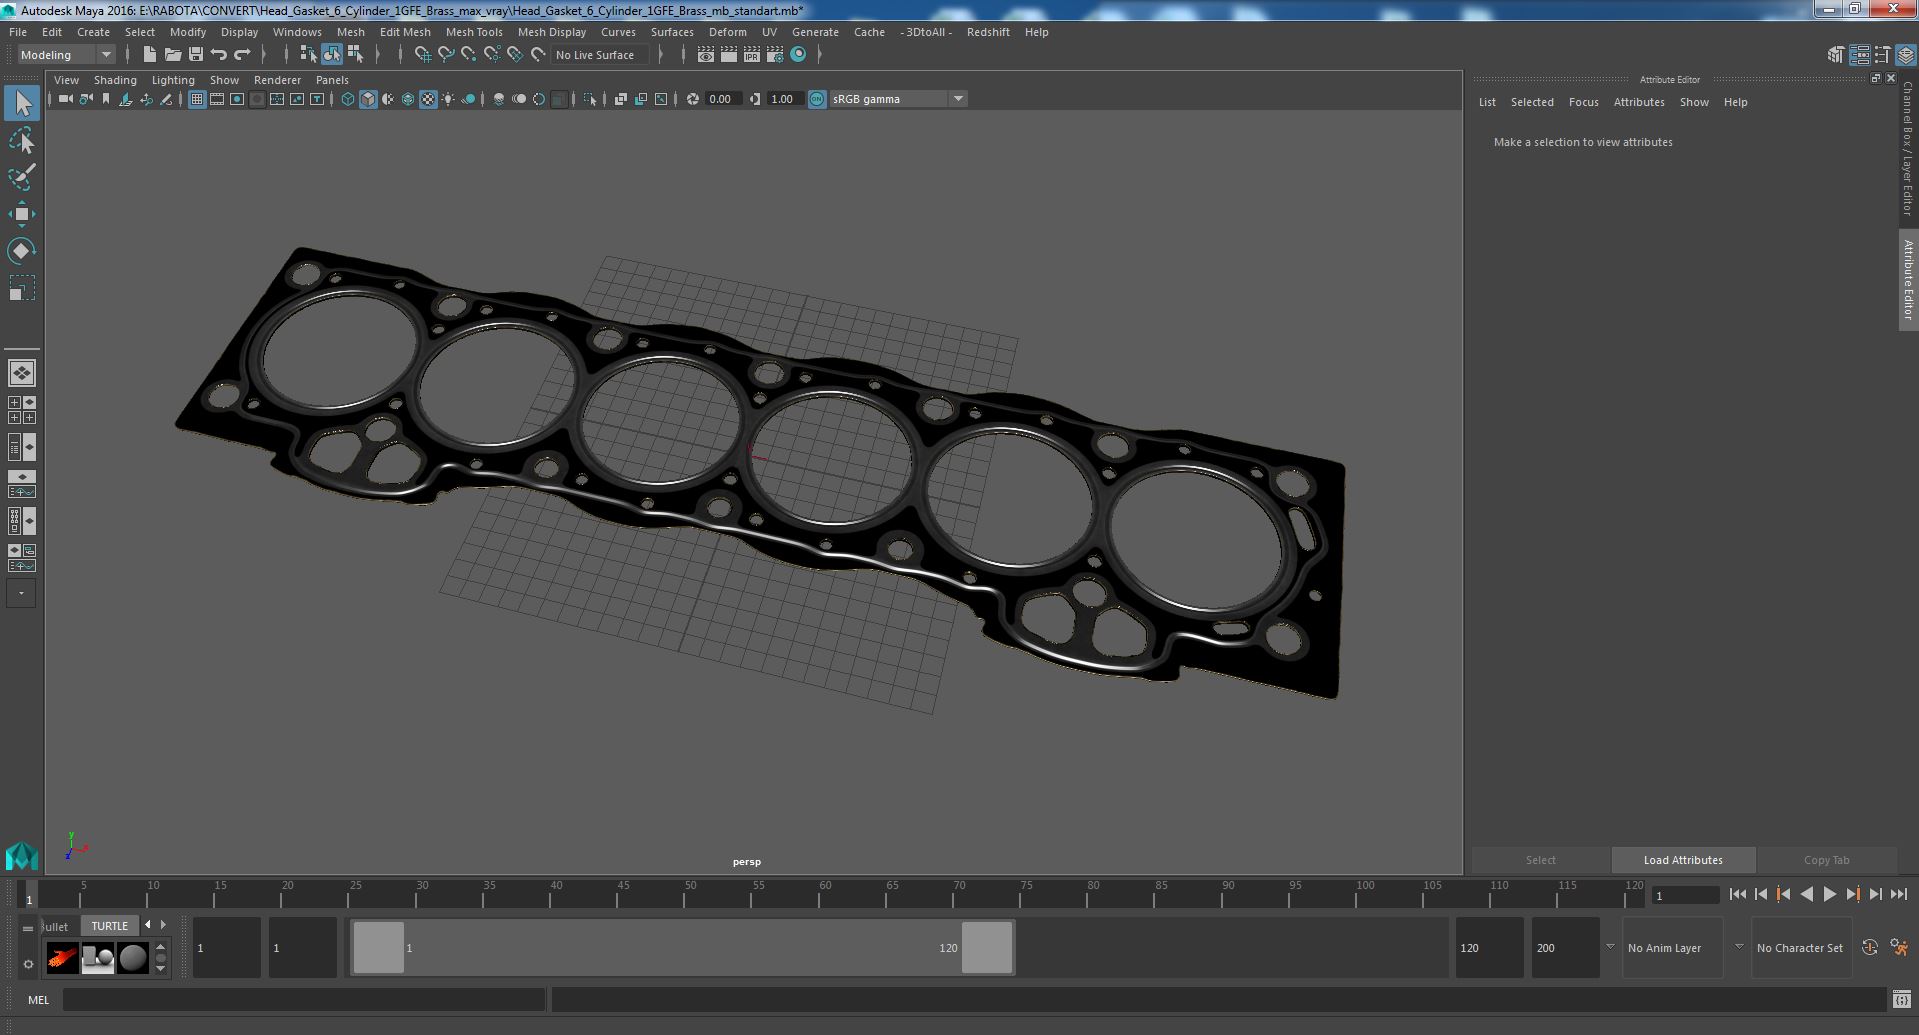
Task: Click the dark sphere shelf icon
Action: pos(133,958)
